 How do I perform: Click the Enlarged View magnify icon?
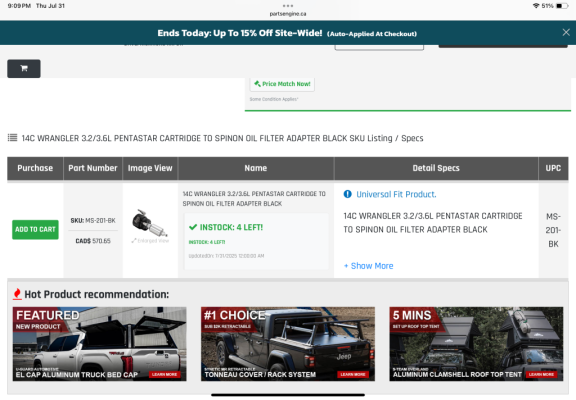click(134, 241)
